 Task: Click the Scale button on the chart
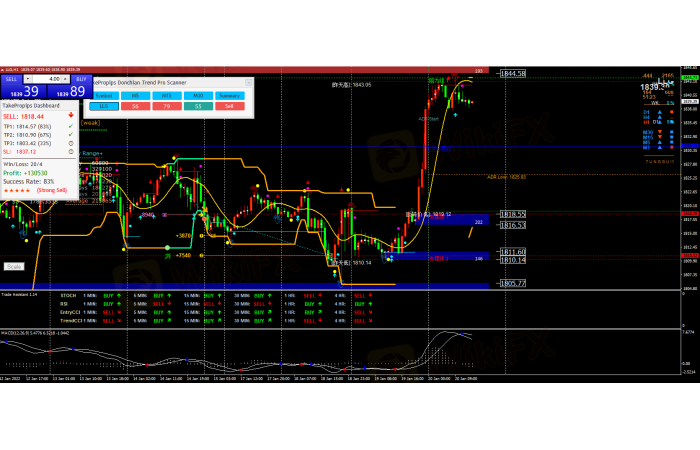[x=14, y=266]
